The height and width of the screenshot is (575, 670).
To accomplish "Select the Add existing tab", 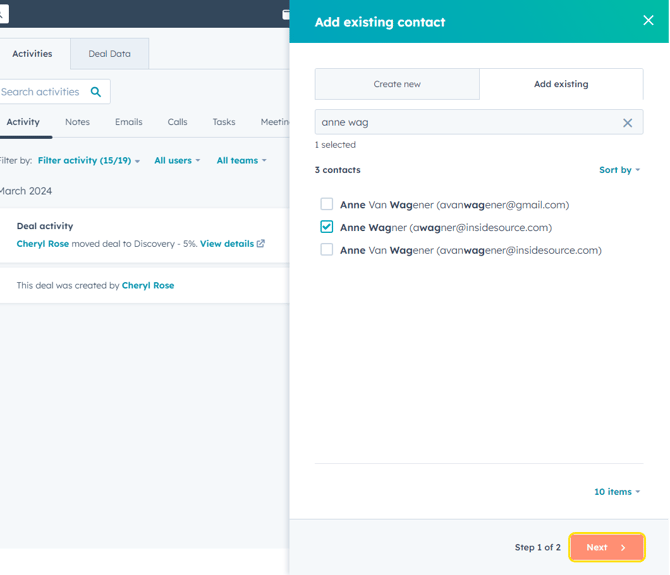I will click(561, 84).
